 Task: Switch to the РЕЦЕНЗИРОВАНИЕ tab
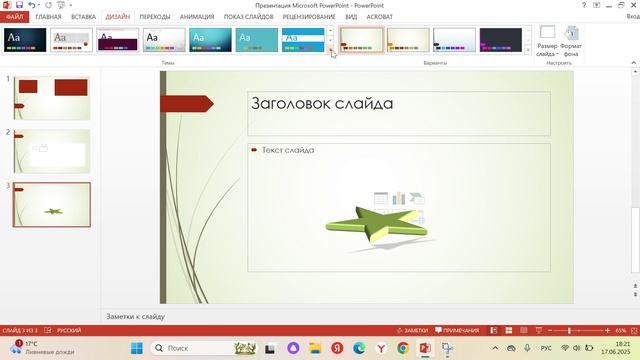coord(309,17)
